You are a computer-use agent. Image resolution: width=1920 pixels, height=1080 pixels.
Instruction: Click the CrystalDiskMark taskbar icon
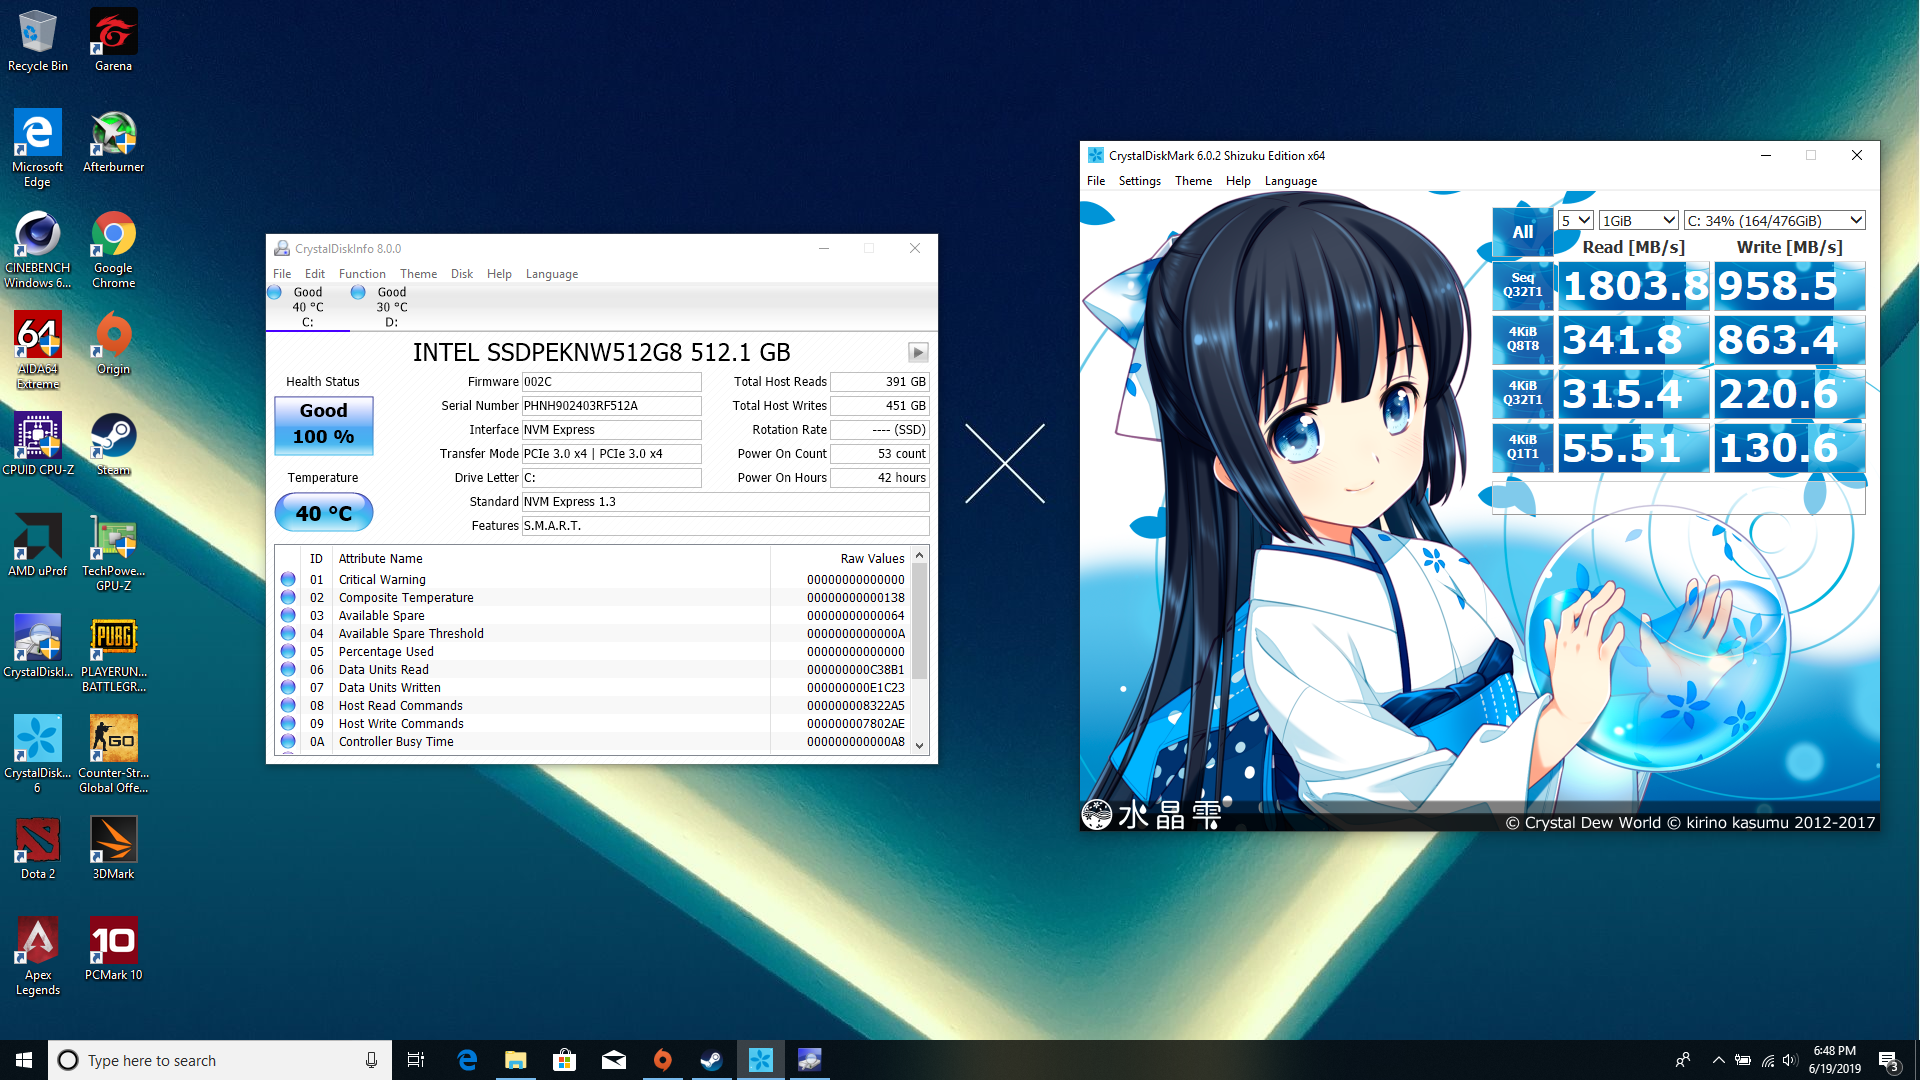pyautogui.click(x=761, y=1060)
